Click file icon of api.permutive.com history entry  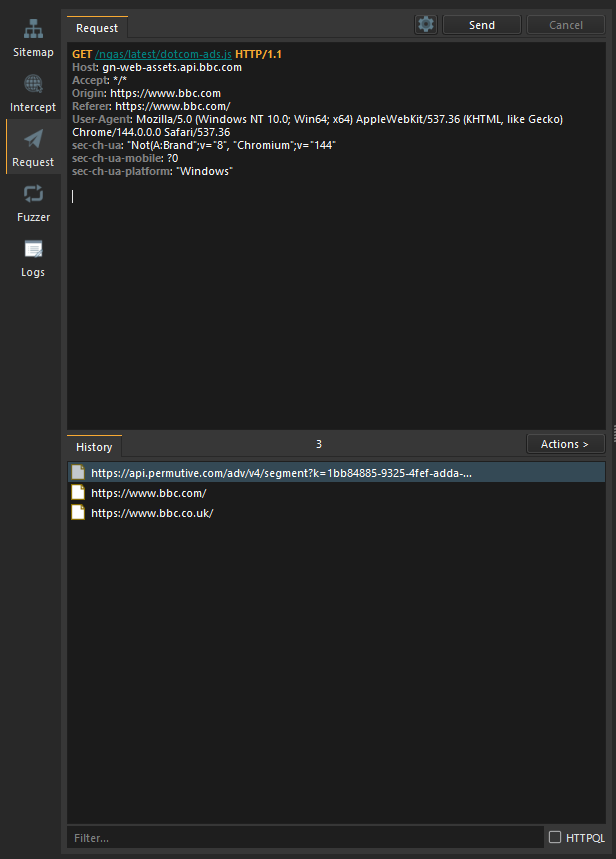tap(78, 472)
